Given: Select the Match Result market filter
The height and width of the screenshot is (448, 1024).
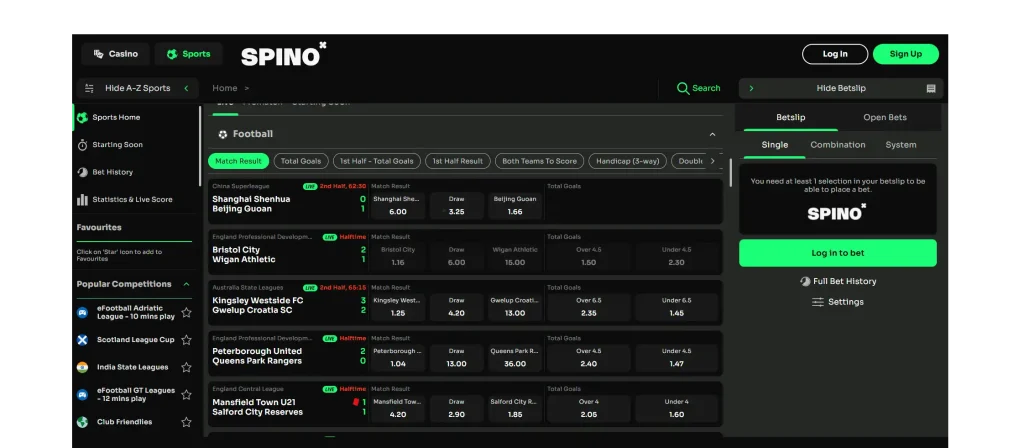Looking at the screenshot, I should pos(238,161).
